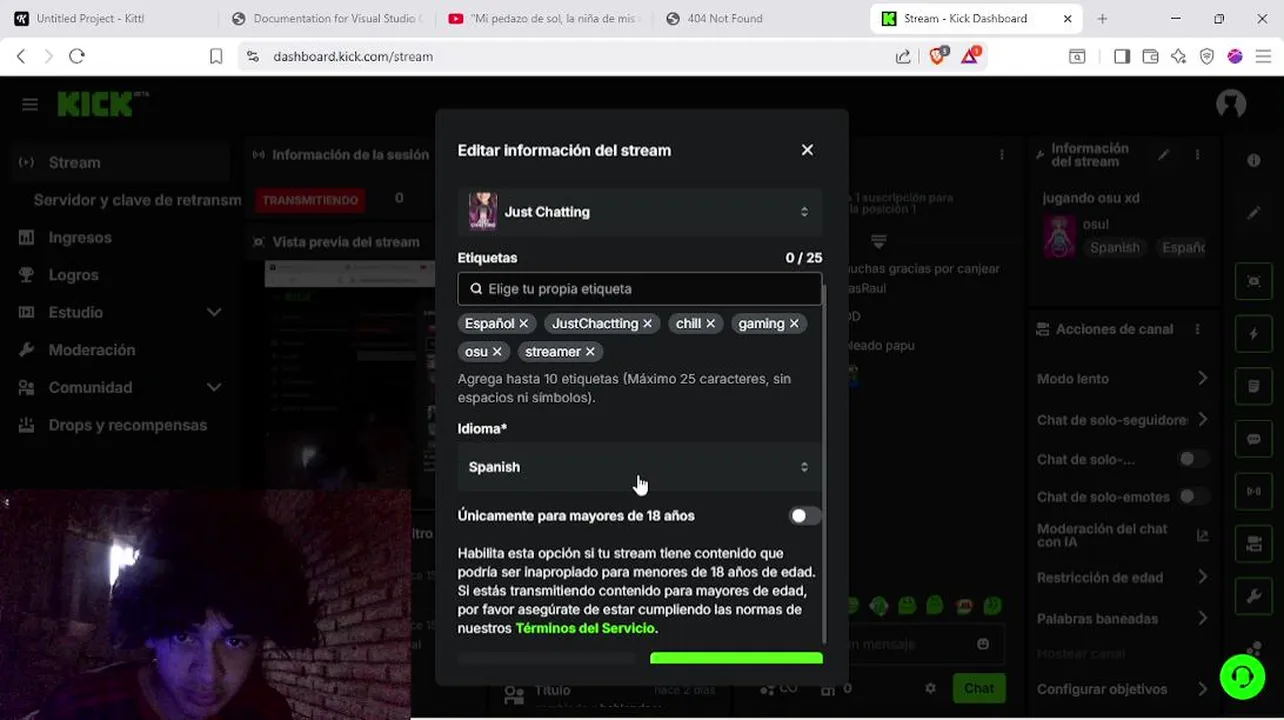Remove the chill tag
The height and width of the screenshot is (720, 1284).
coord(710,324)
